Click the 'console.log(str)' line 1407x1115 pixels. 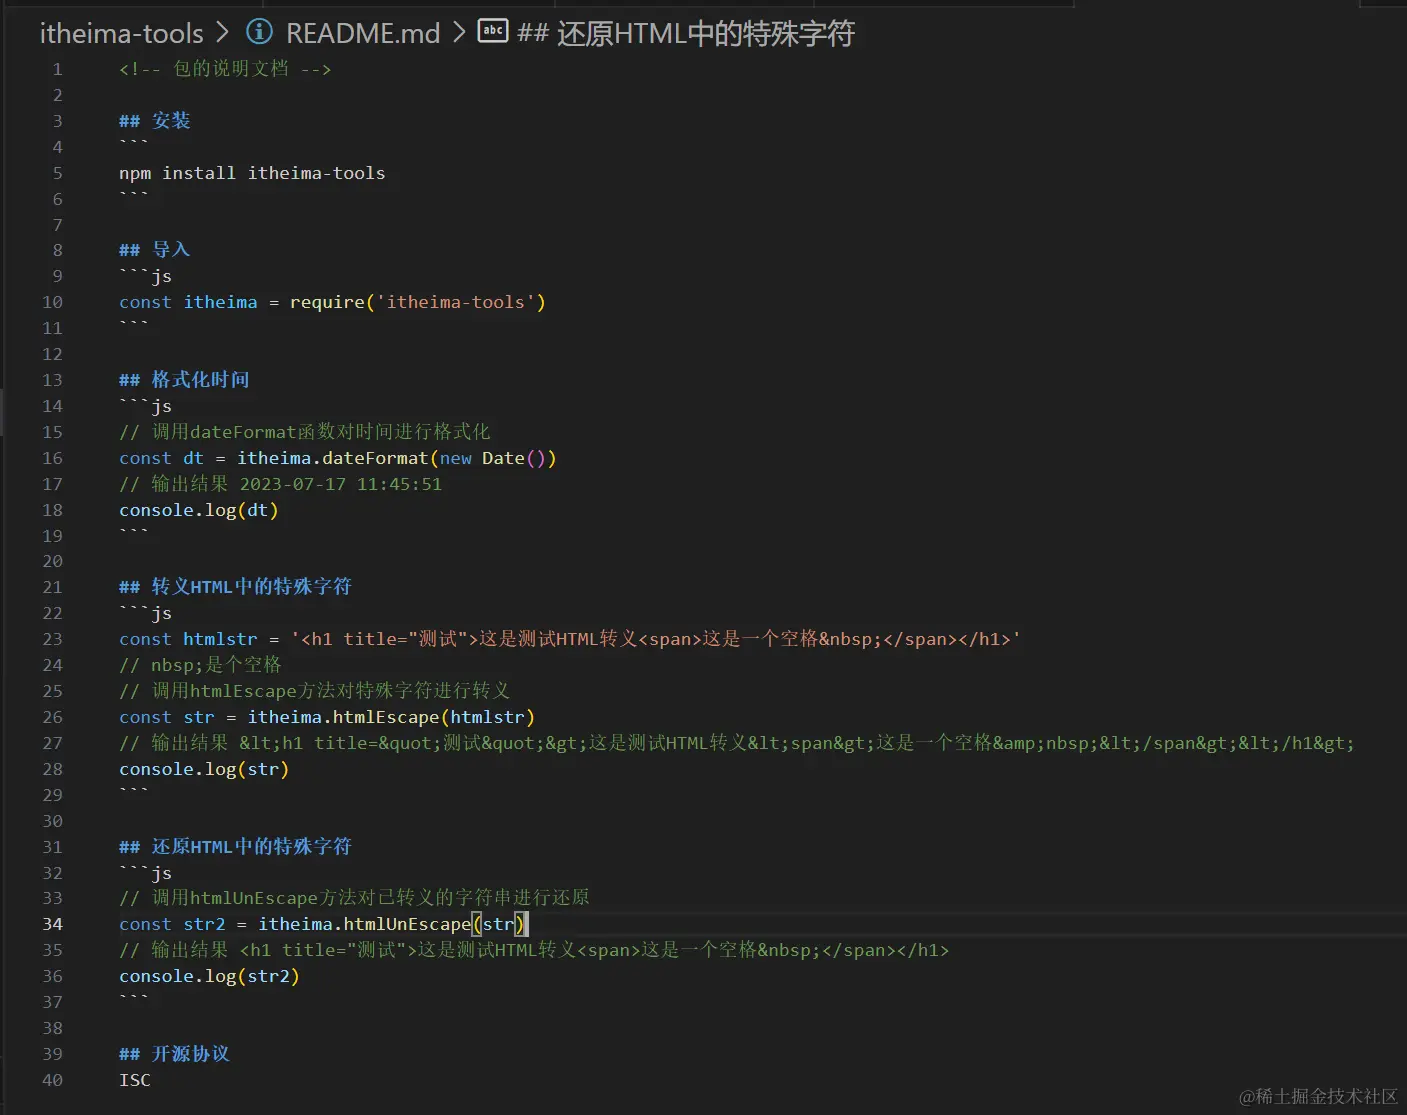204,769
